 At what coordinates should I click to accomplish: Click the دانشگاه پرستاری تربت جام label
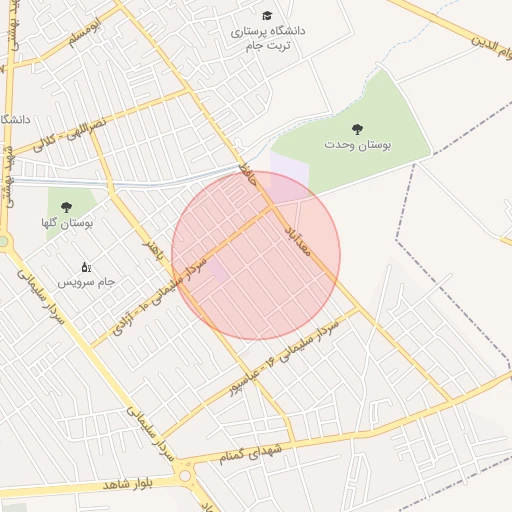tap(268, 38)
